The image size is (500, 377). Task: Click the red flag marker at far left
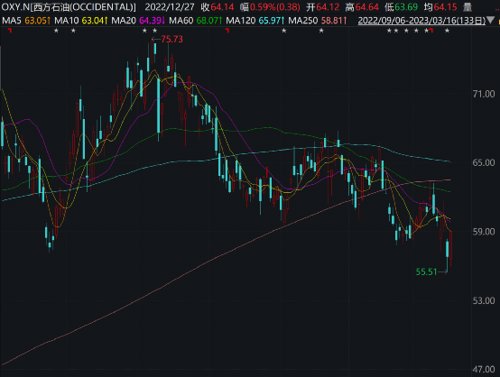point(10,31)
